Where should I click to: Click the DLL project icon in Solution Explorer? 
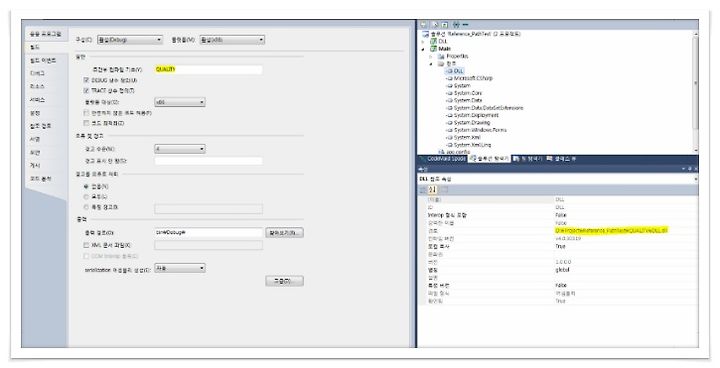click(433, 41)
